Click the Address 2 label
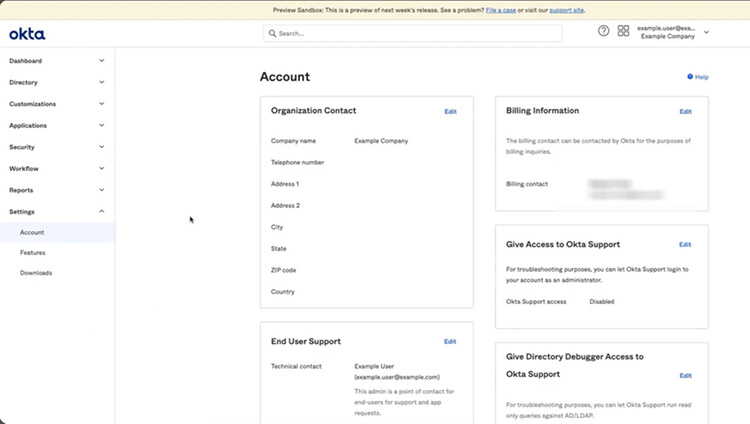750x424 pixels. click(x=285, y=205)
